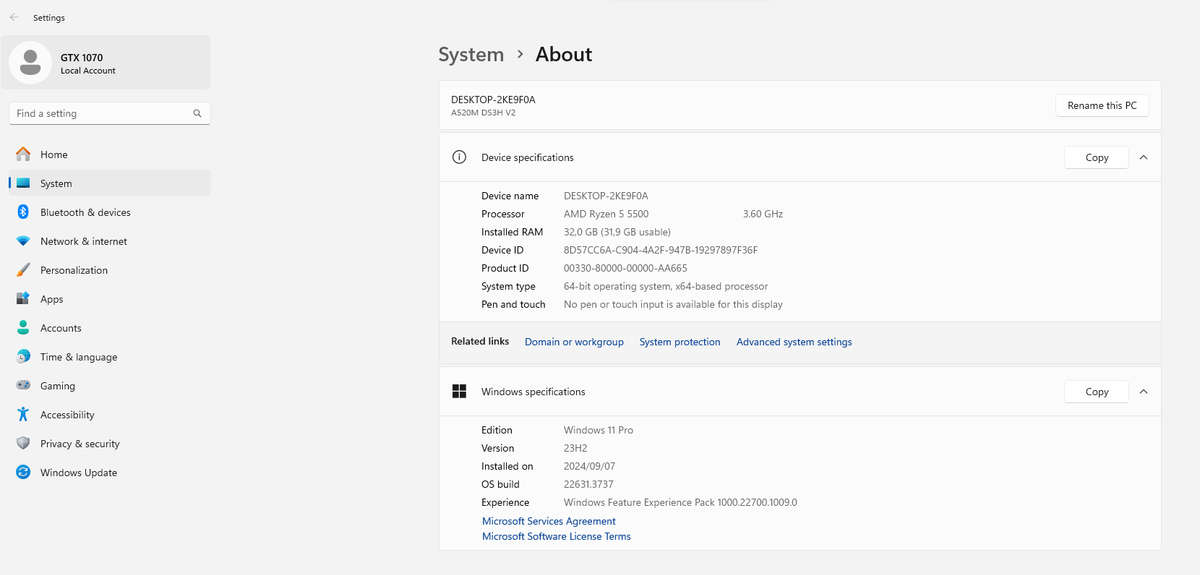Open Network & internet wifi icon
Screen dimensions: 1200x575
coord(23,241)
